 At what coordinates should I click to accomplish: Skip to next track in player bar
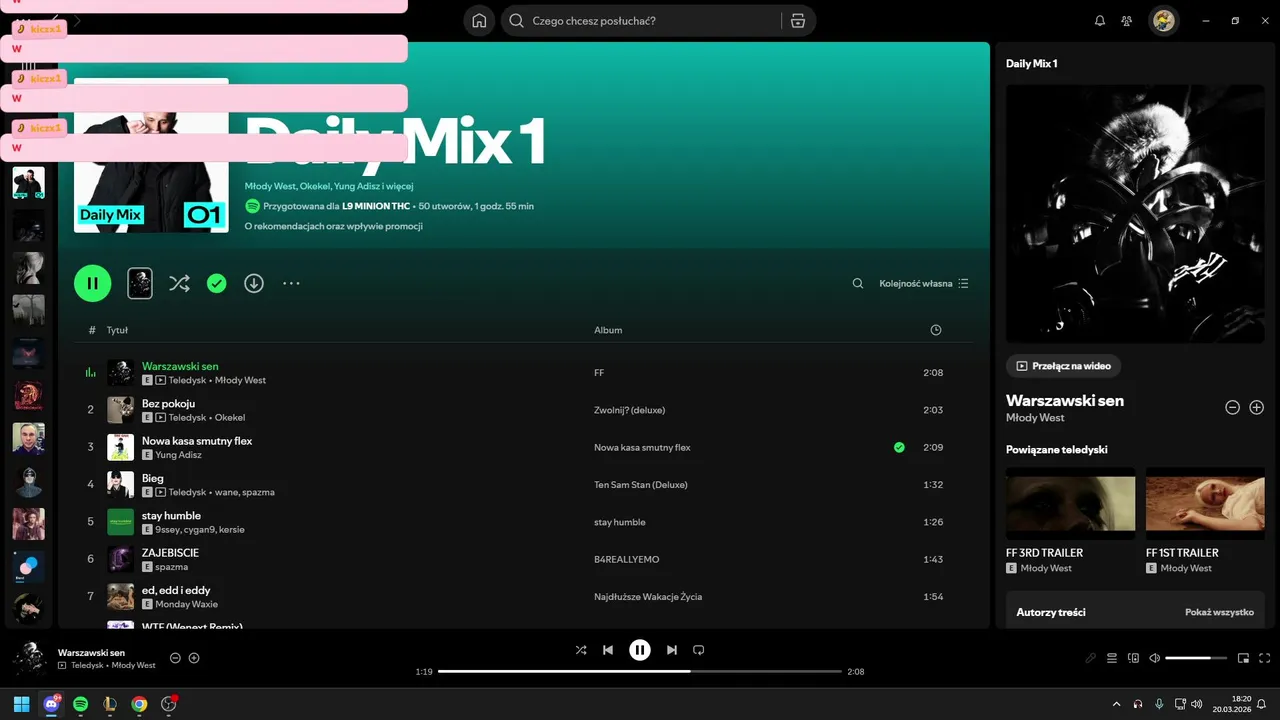(x=672, y=650)
